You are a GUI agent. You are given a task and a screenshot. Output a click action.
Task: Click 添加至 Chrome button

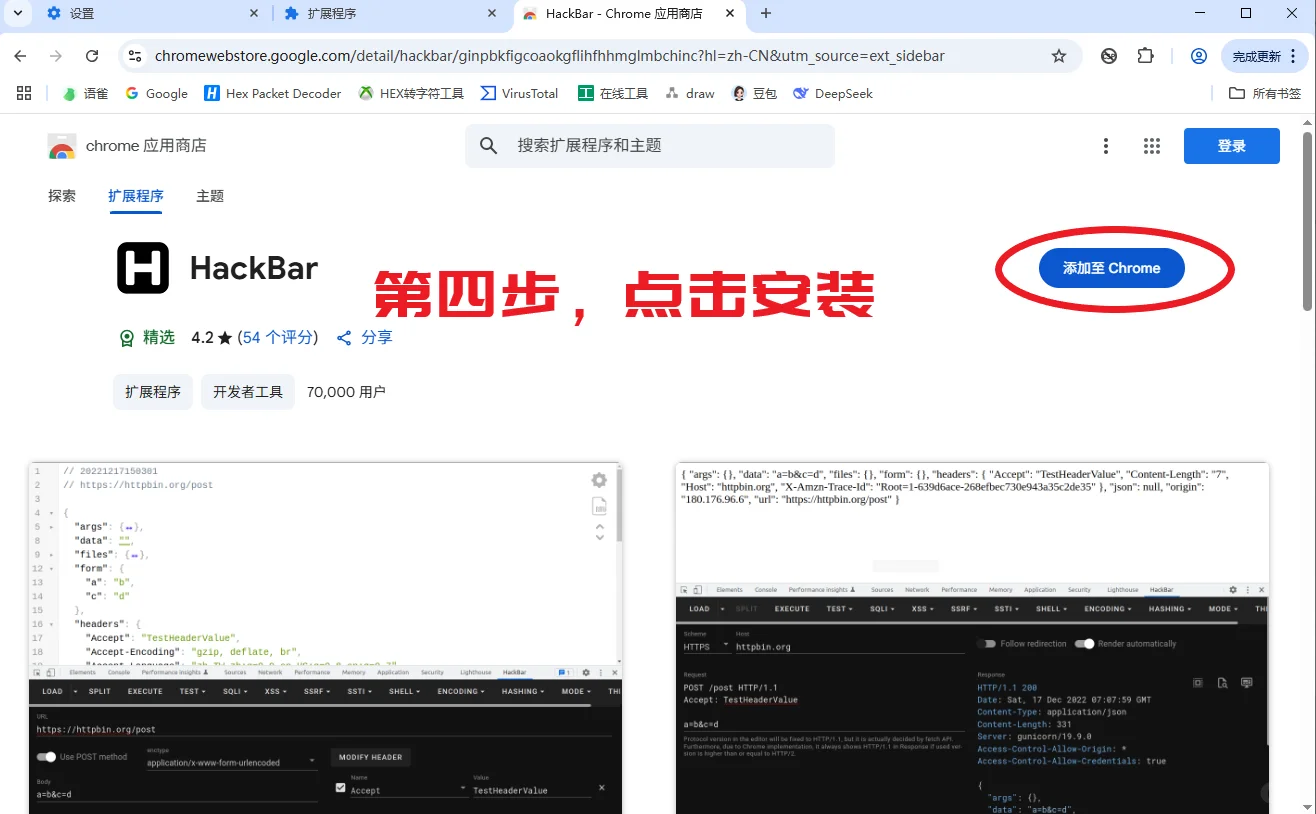tap(1111, 268)
